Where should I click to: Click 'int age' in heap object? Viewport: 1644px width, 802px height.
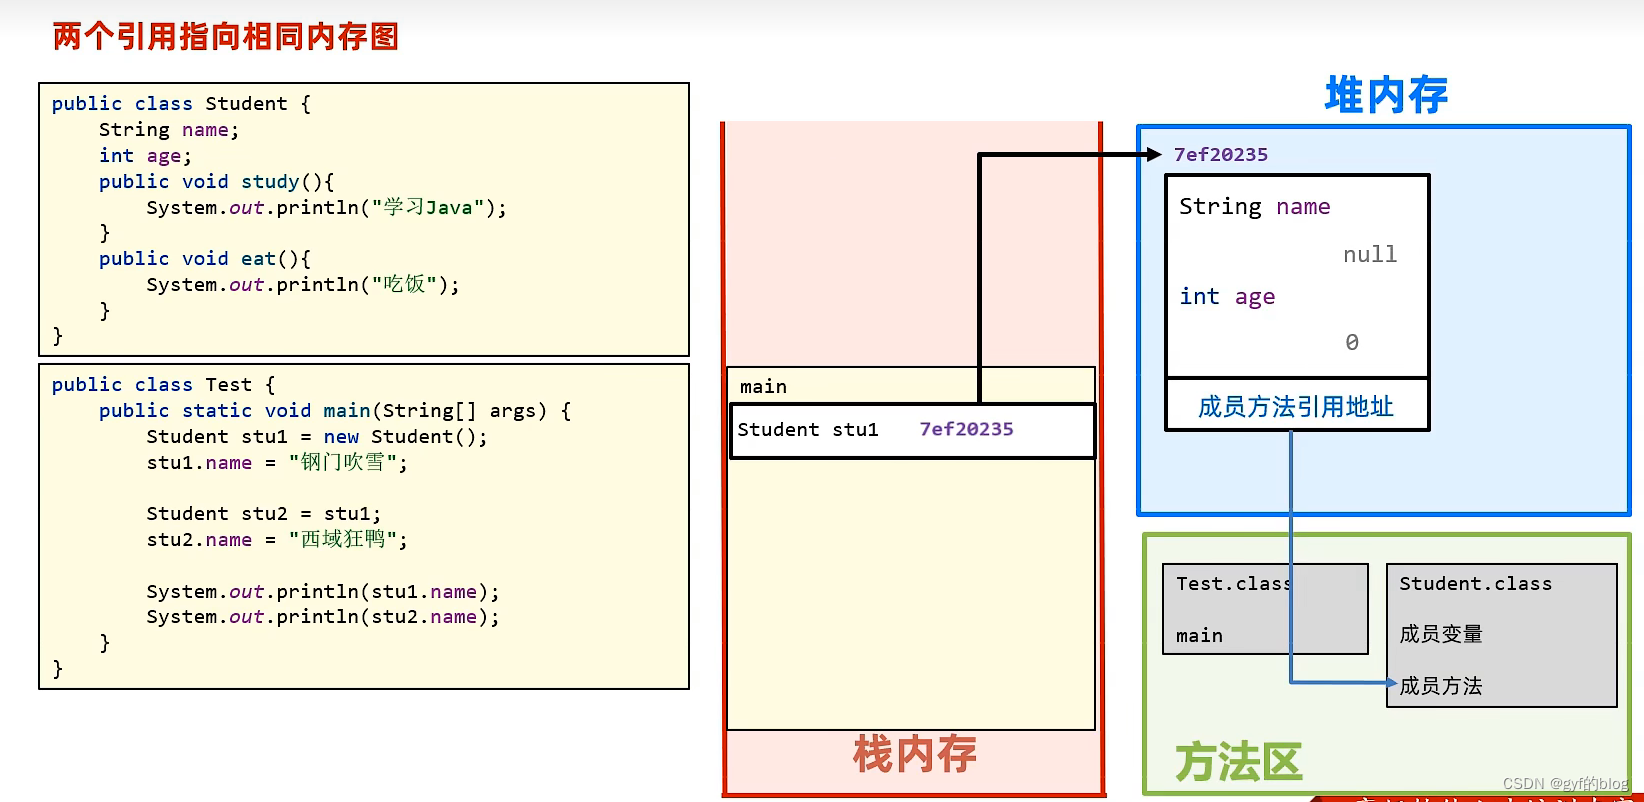click(1227, 297)
